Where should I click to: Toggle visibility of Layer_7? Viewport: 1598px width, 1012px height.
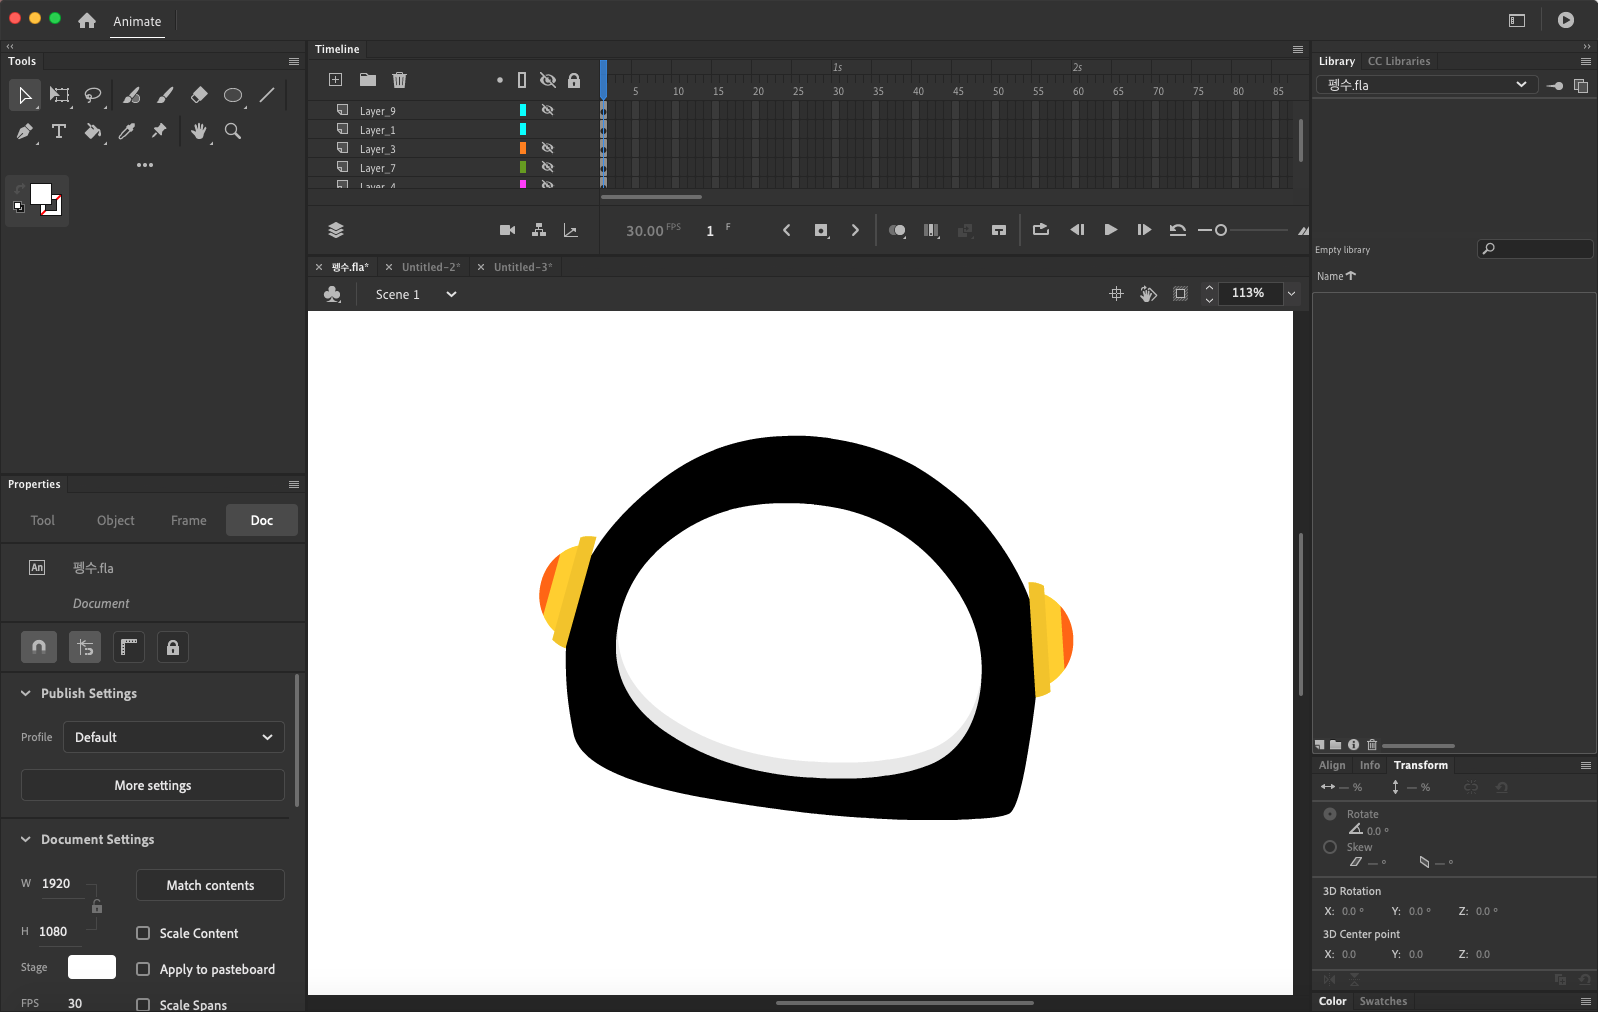click(547, 167)
